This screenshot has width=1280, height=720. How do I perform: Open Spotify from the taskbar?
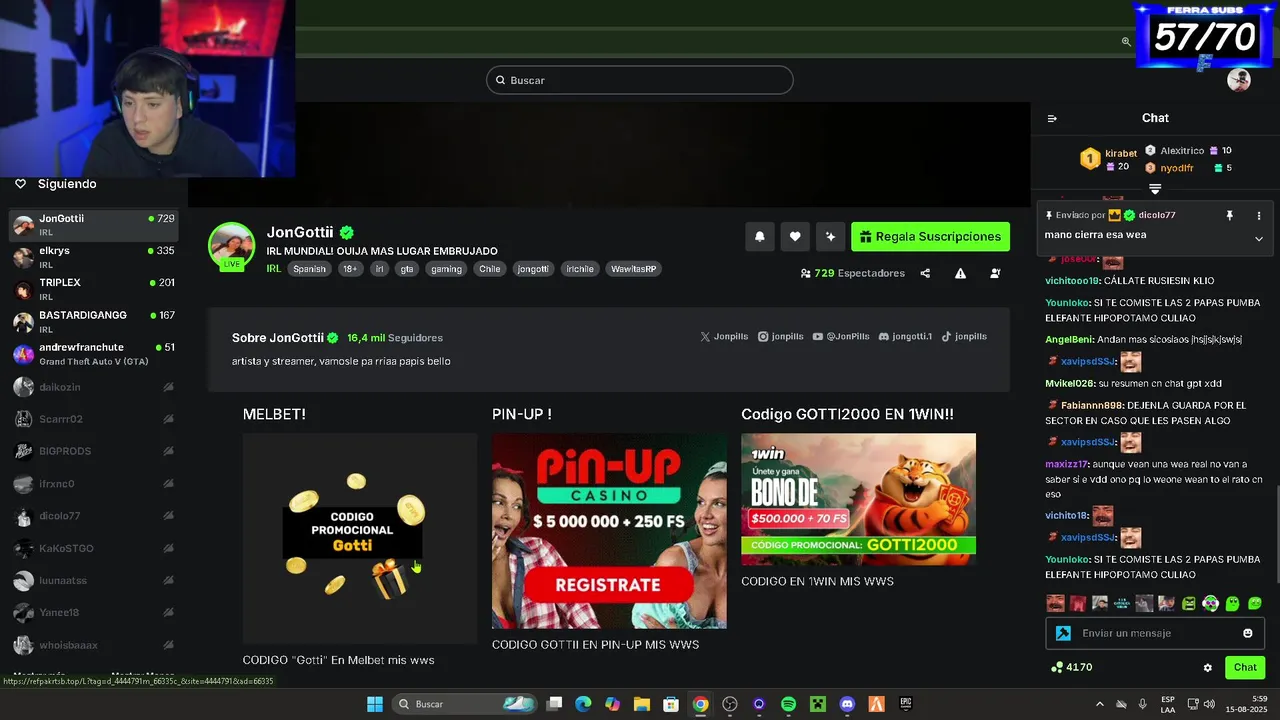click(x=788, y=704)
